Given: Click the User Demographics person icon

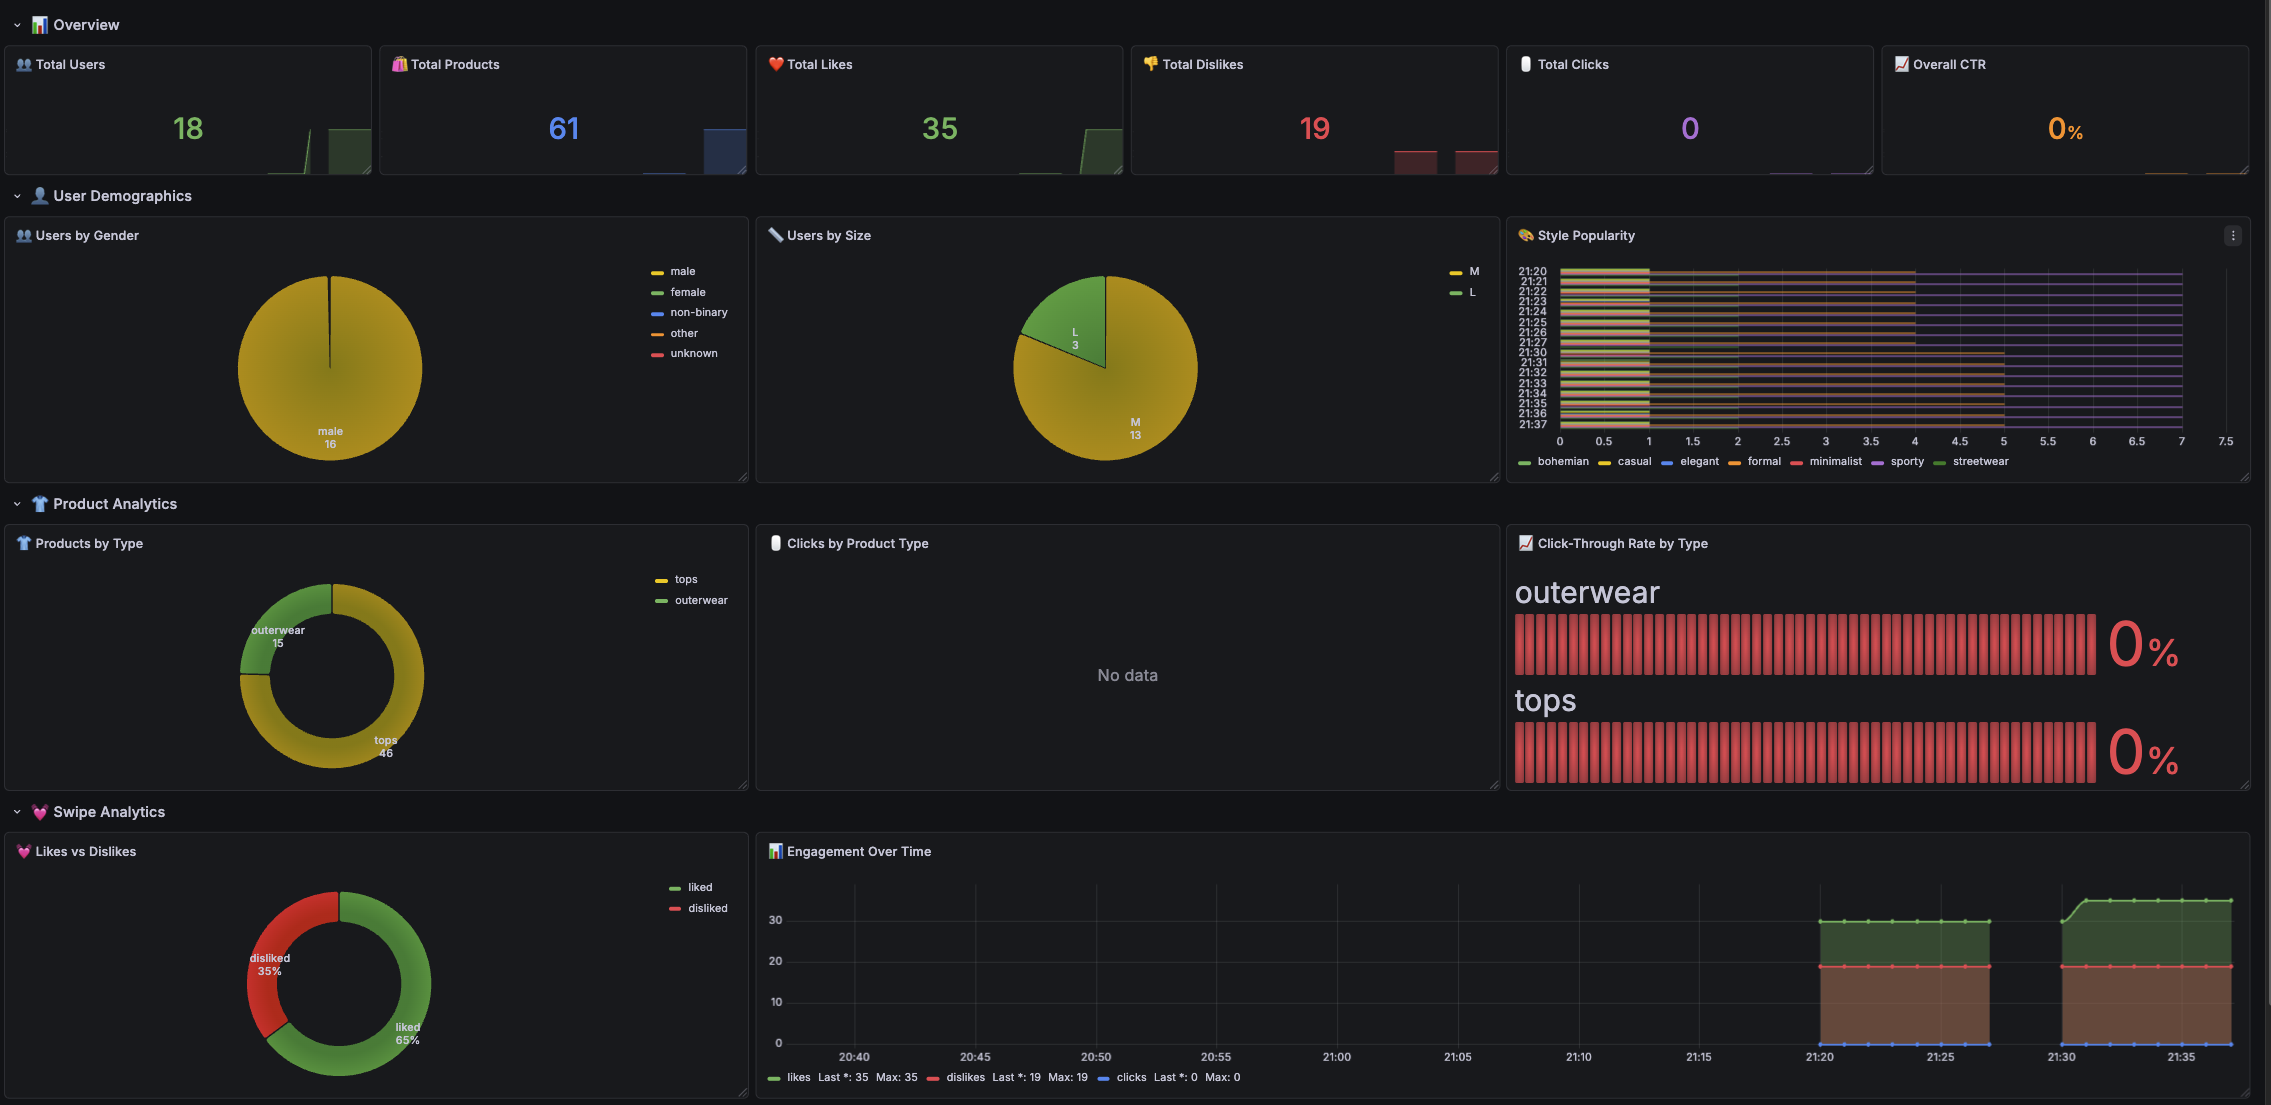Looking at the screenshot, I should (40, 196).
